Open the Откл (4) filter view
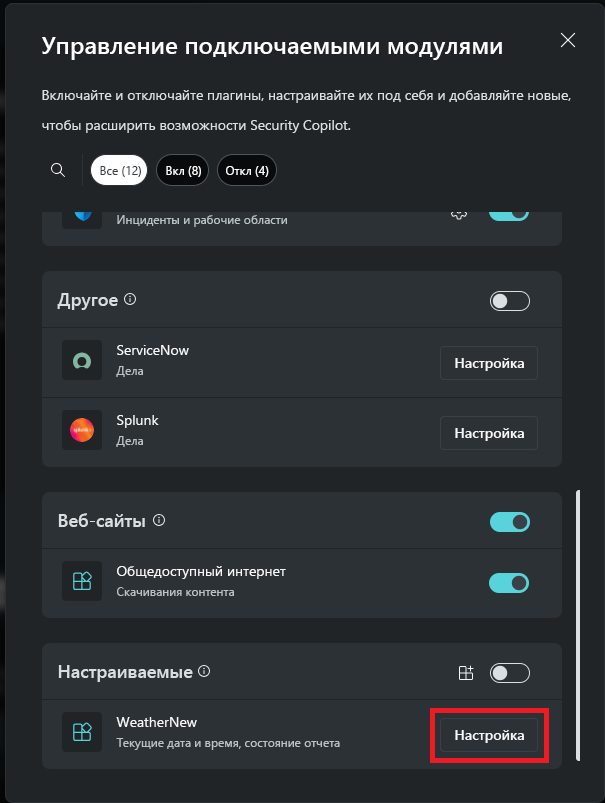This screenshot has height=803, width=605. point(246,169)
